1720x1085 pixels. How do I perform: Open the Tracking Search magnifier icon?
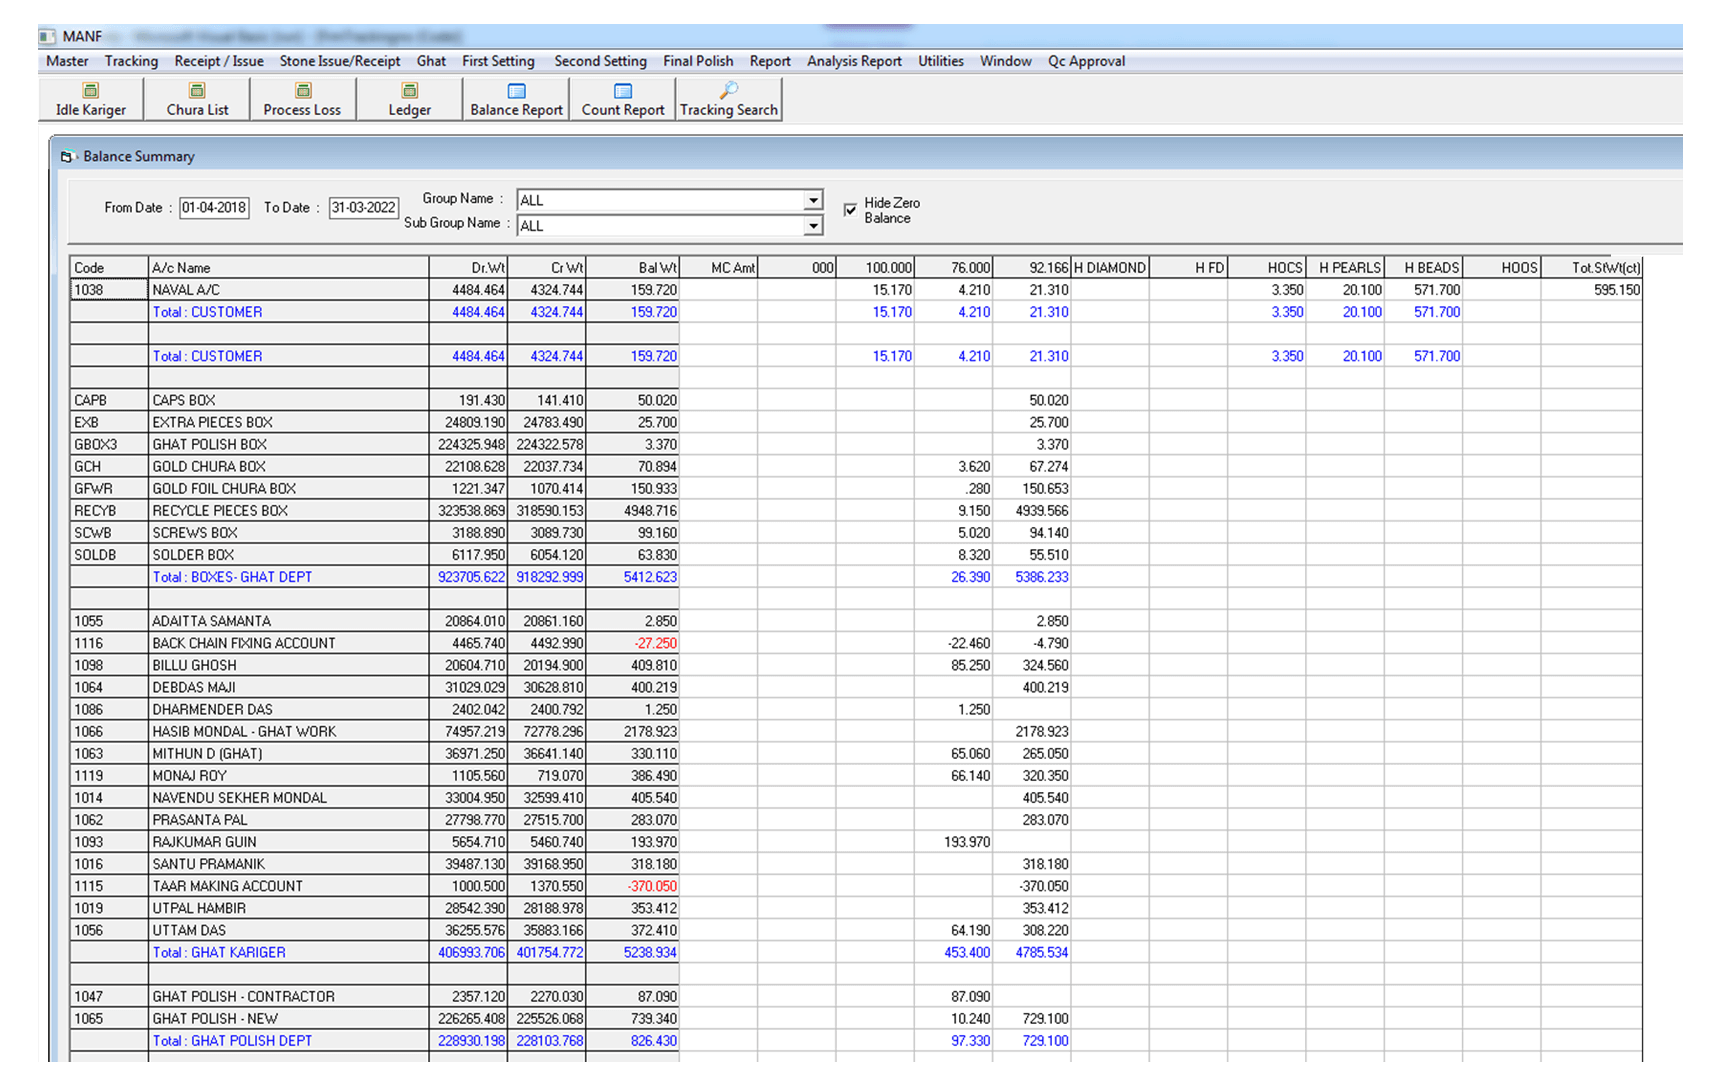[x=729, y=90]
